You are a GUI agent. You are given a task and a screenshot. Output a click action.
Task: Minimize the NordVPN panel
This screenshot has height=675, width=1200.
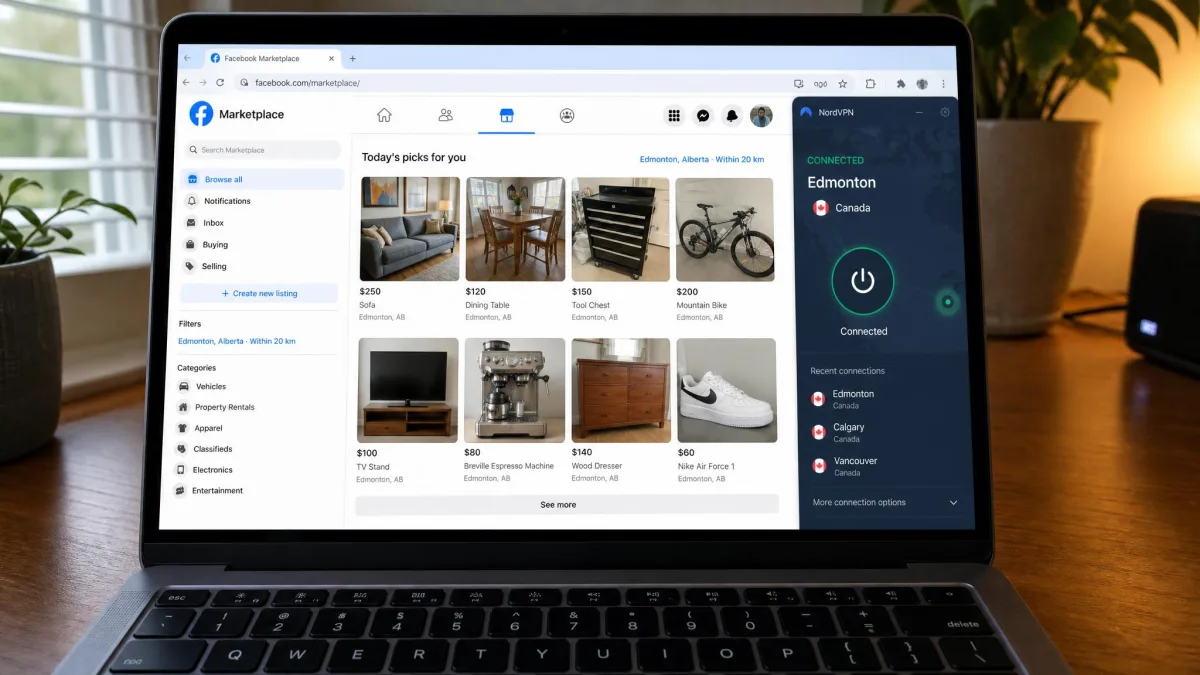click(919, 112)
